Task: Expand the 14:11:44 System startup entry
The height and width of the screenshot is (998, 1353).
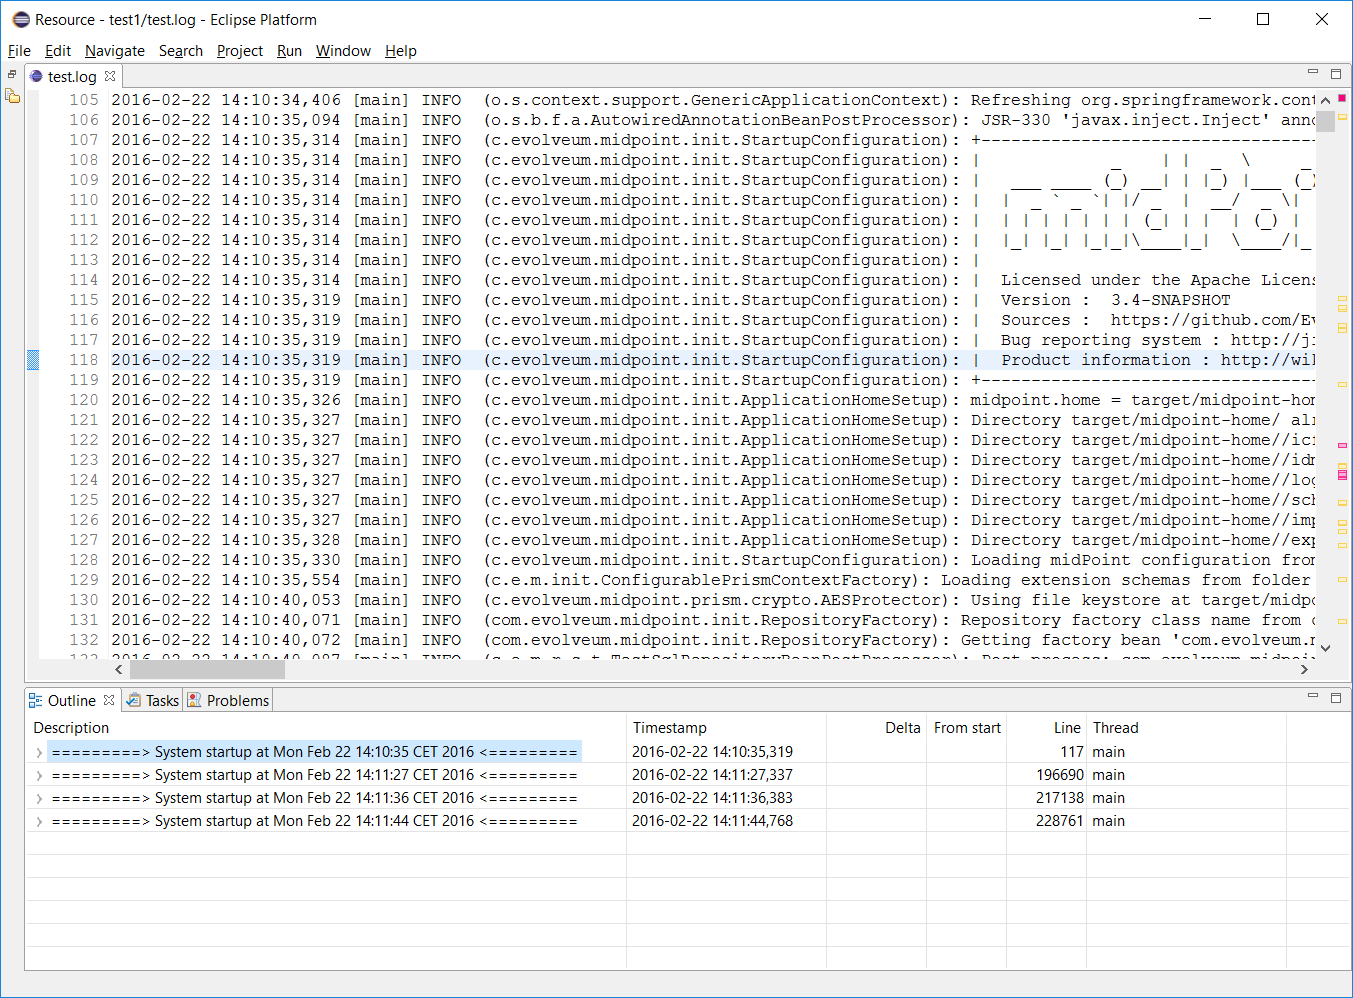Action: point(39,821)
